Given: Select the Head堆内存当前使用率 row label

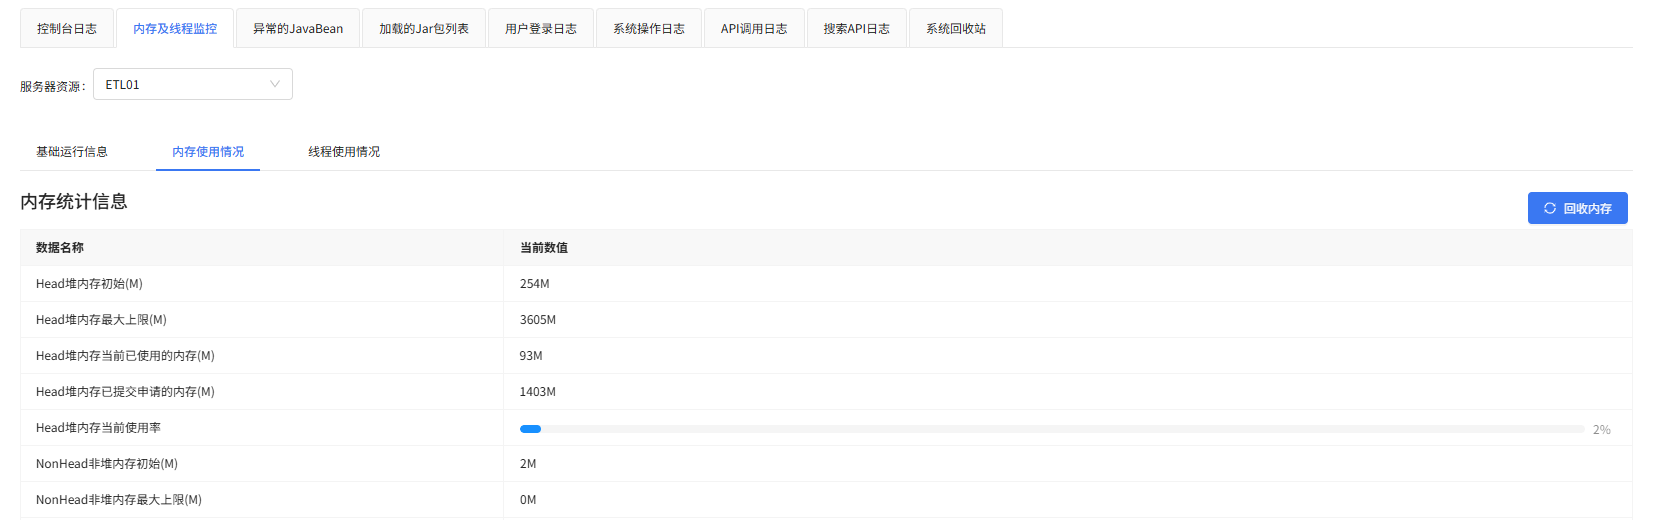Looking at the screenshot, I should tap(98, 428).
